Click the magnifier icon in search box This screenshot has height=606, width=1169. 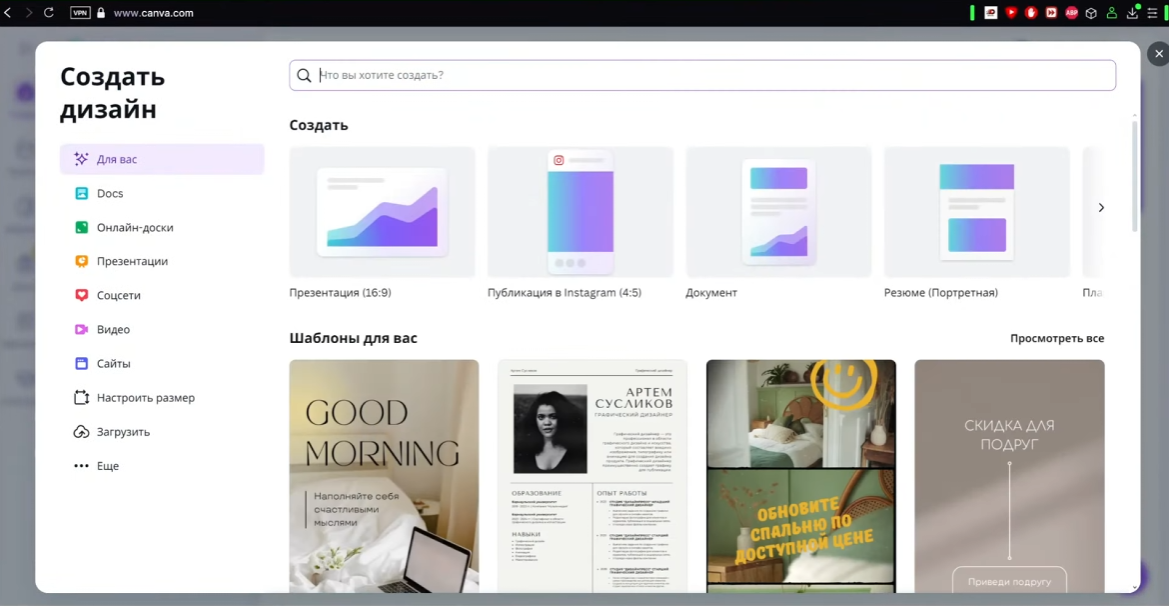[x=303, y=75]
